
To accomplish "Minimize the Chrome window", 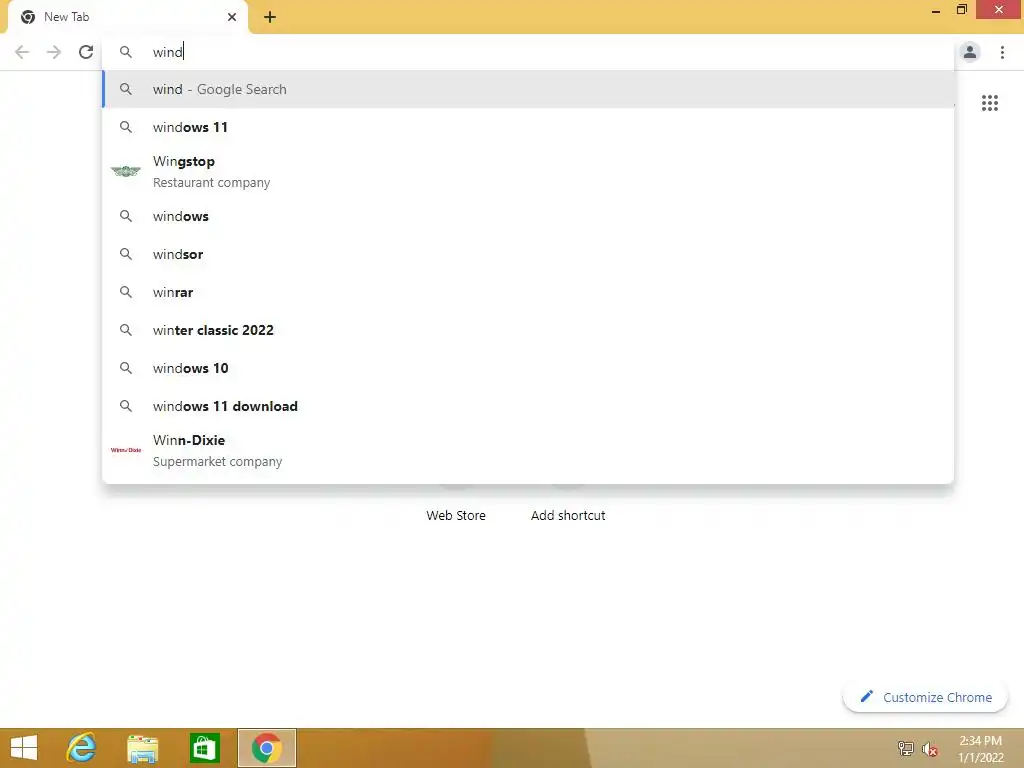I will coord(936,10).
